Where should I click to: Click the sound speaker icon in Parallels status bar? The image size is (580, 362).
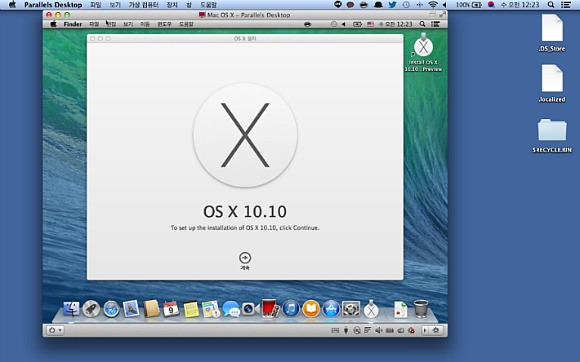coord(379,331)
